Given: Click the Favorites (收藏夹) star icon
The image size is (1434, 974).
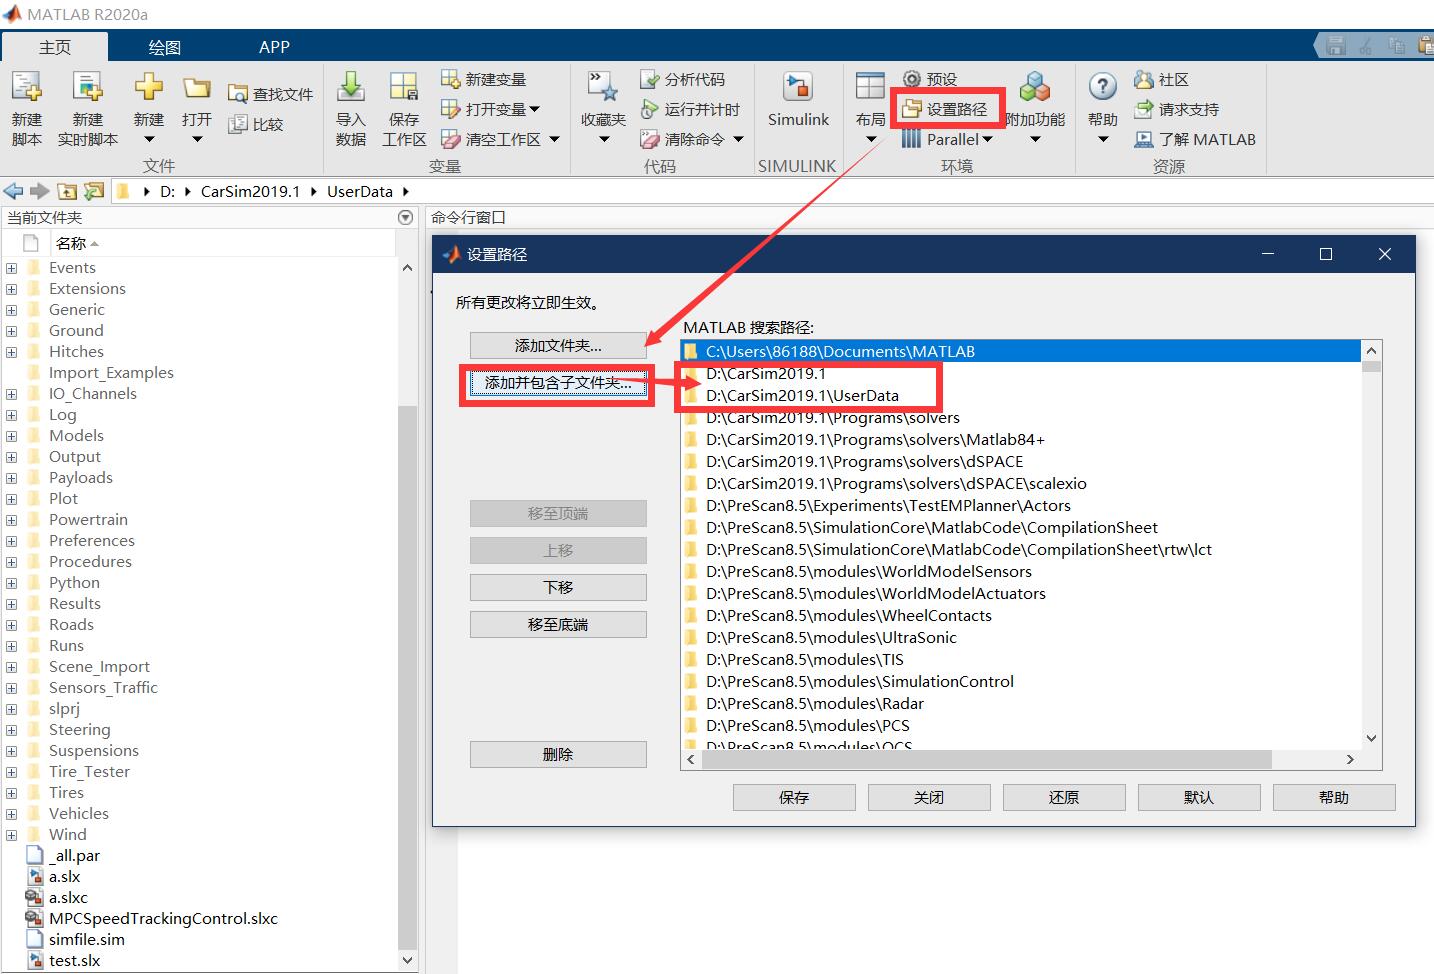Looking at the screenshot, I should click(x=603, y=88).
